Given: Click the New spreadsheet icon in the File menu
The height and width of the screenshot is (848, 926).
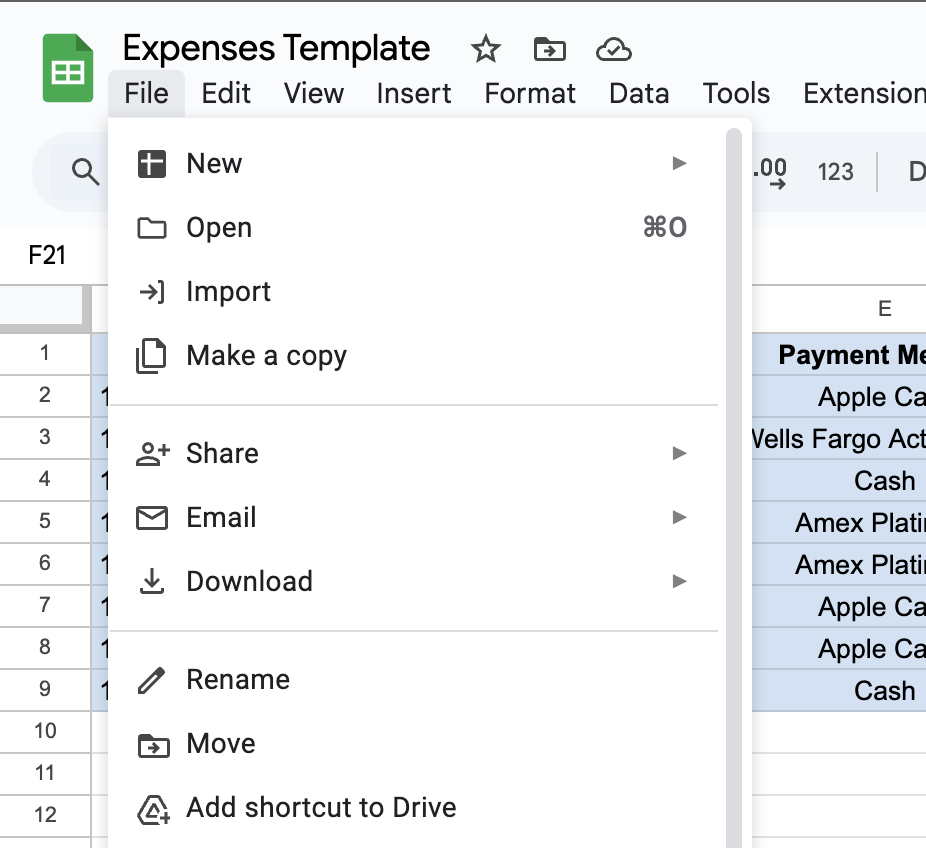Looking at the screenshot, I should (x=152, y=164).
